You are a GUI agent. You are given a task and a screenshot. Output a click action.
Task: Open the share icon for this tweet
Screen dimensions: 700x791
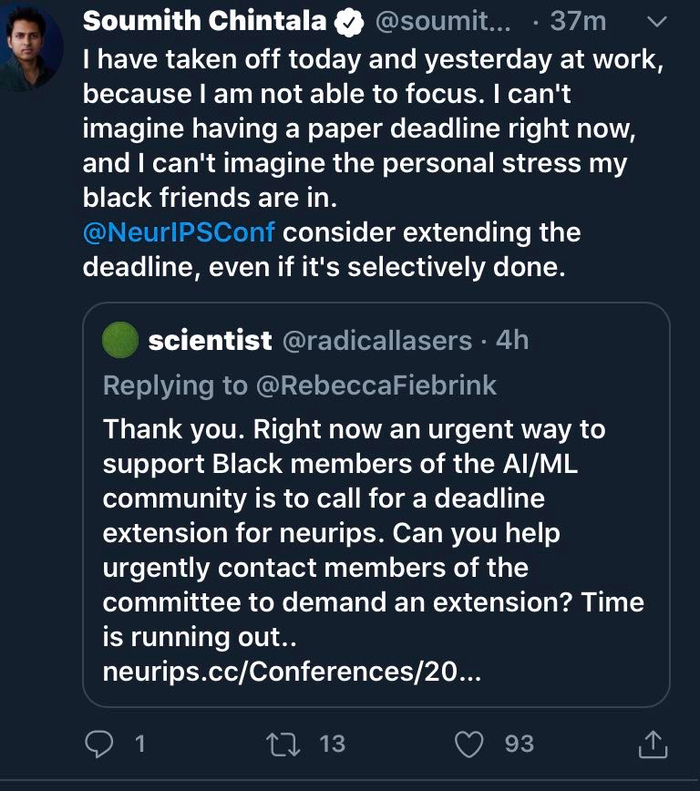tap(652, 743)
